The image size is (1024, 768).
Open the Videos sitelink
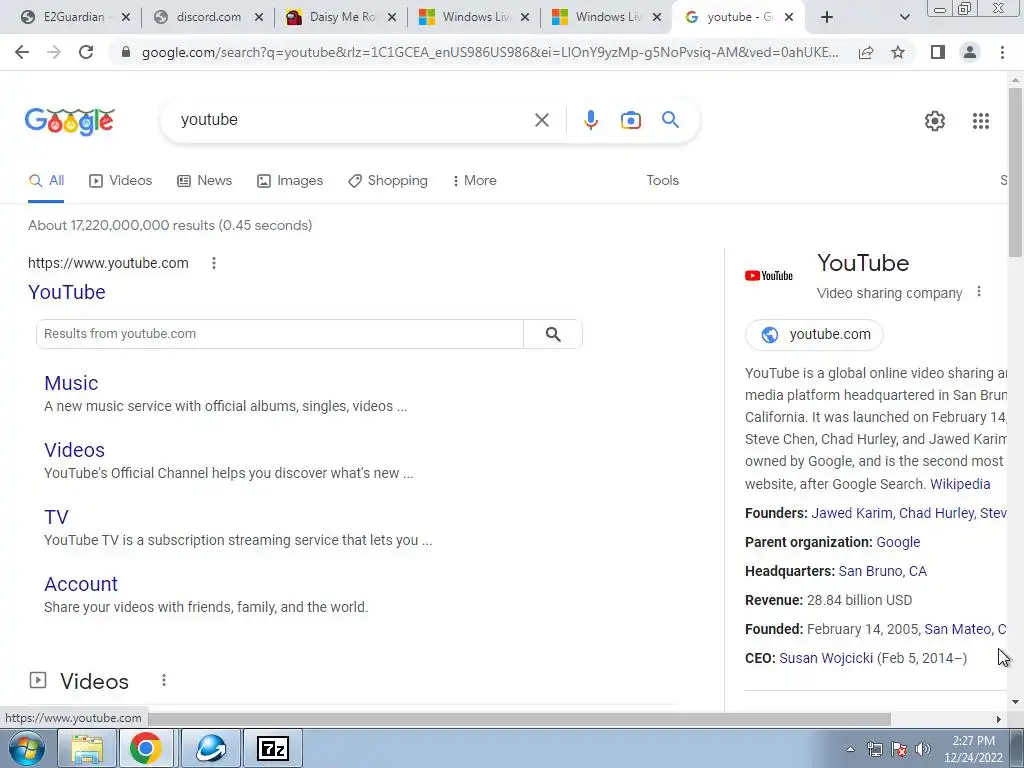pos(74,450)
